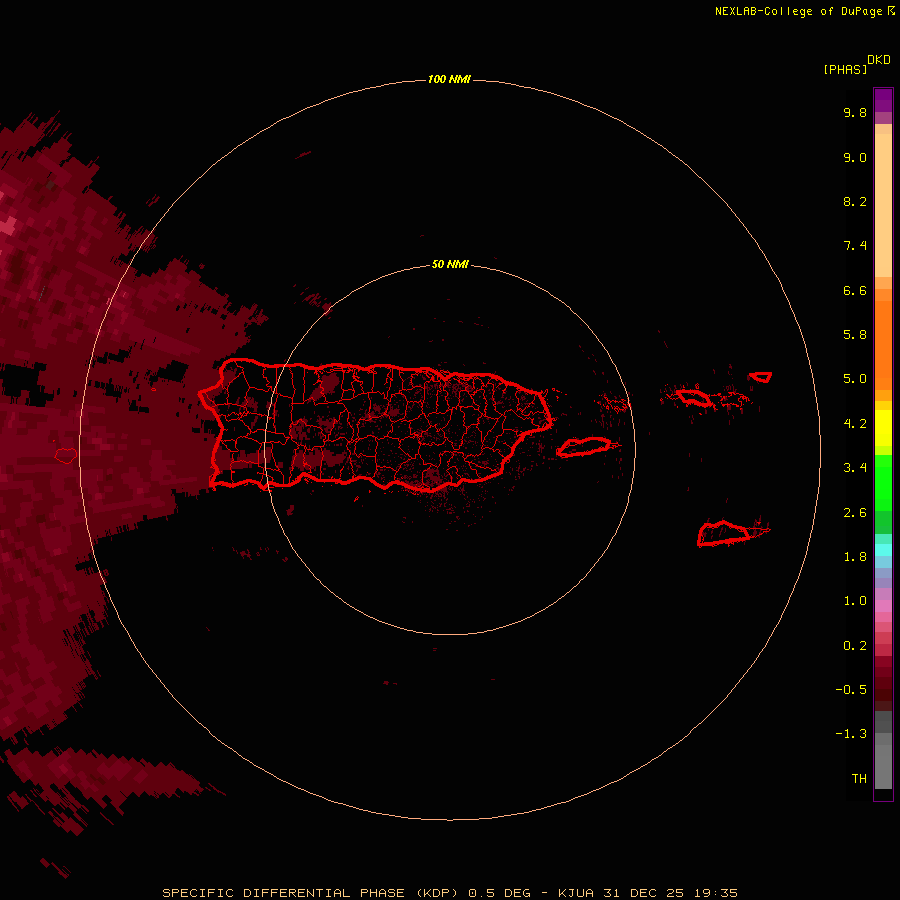Click the 100 NMI range ring label
This screenshot has height=900, width=900.
[x=449, y=79]
